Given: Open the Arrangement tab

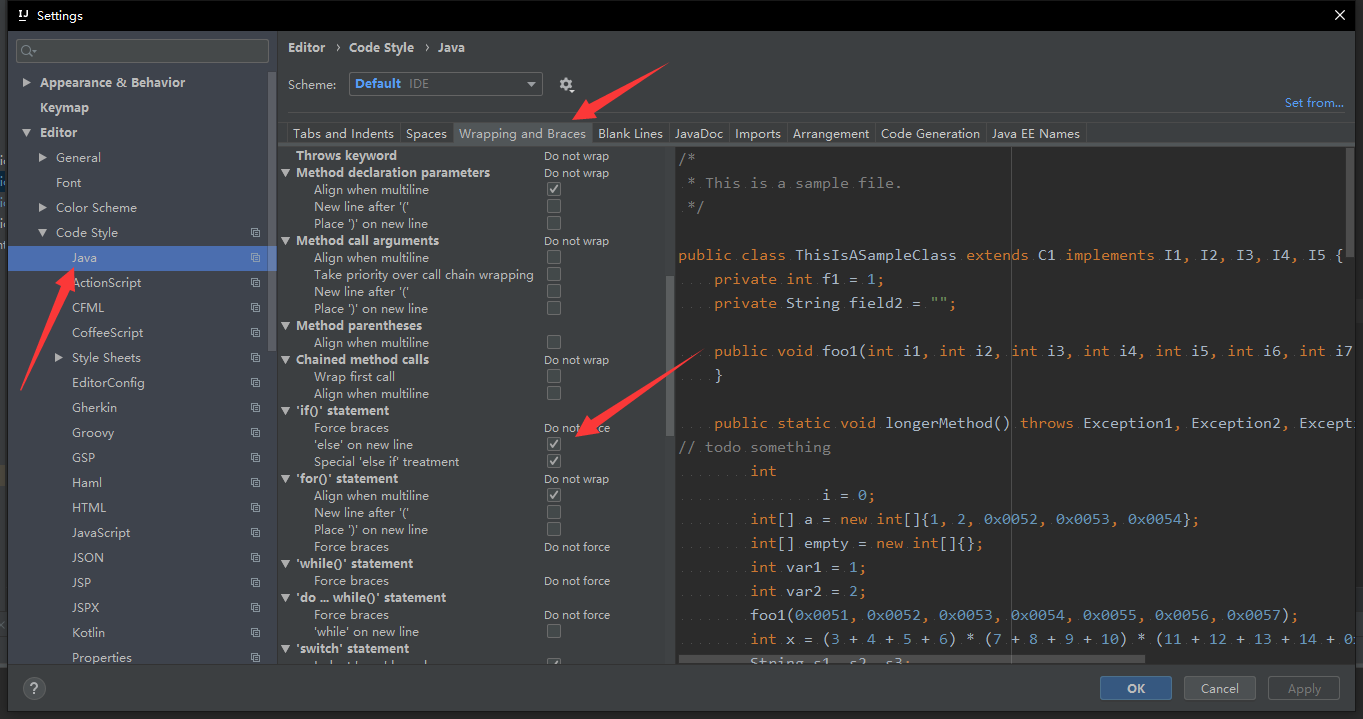Looking at the screenshot, I should (831, 133).
